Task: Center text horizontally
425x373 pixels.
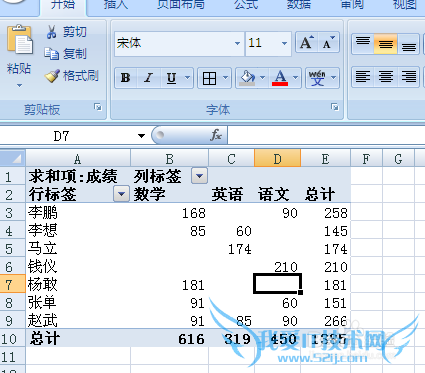Action: click(x=386, y=77)
